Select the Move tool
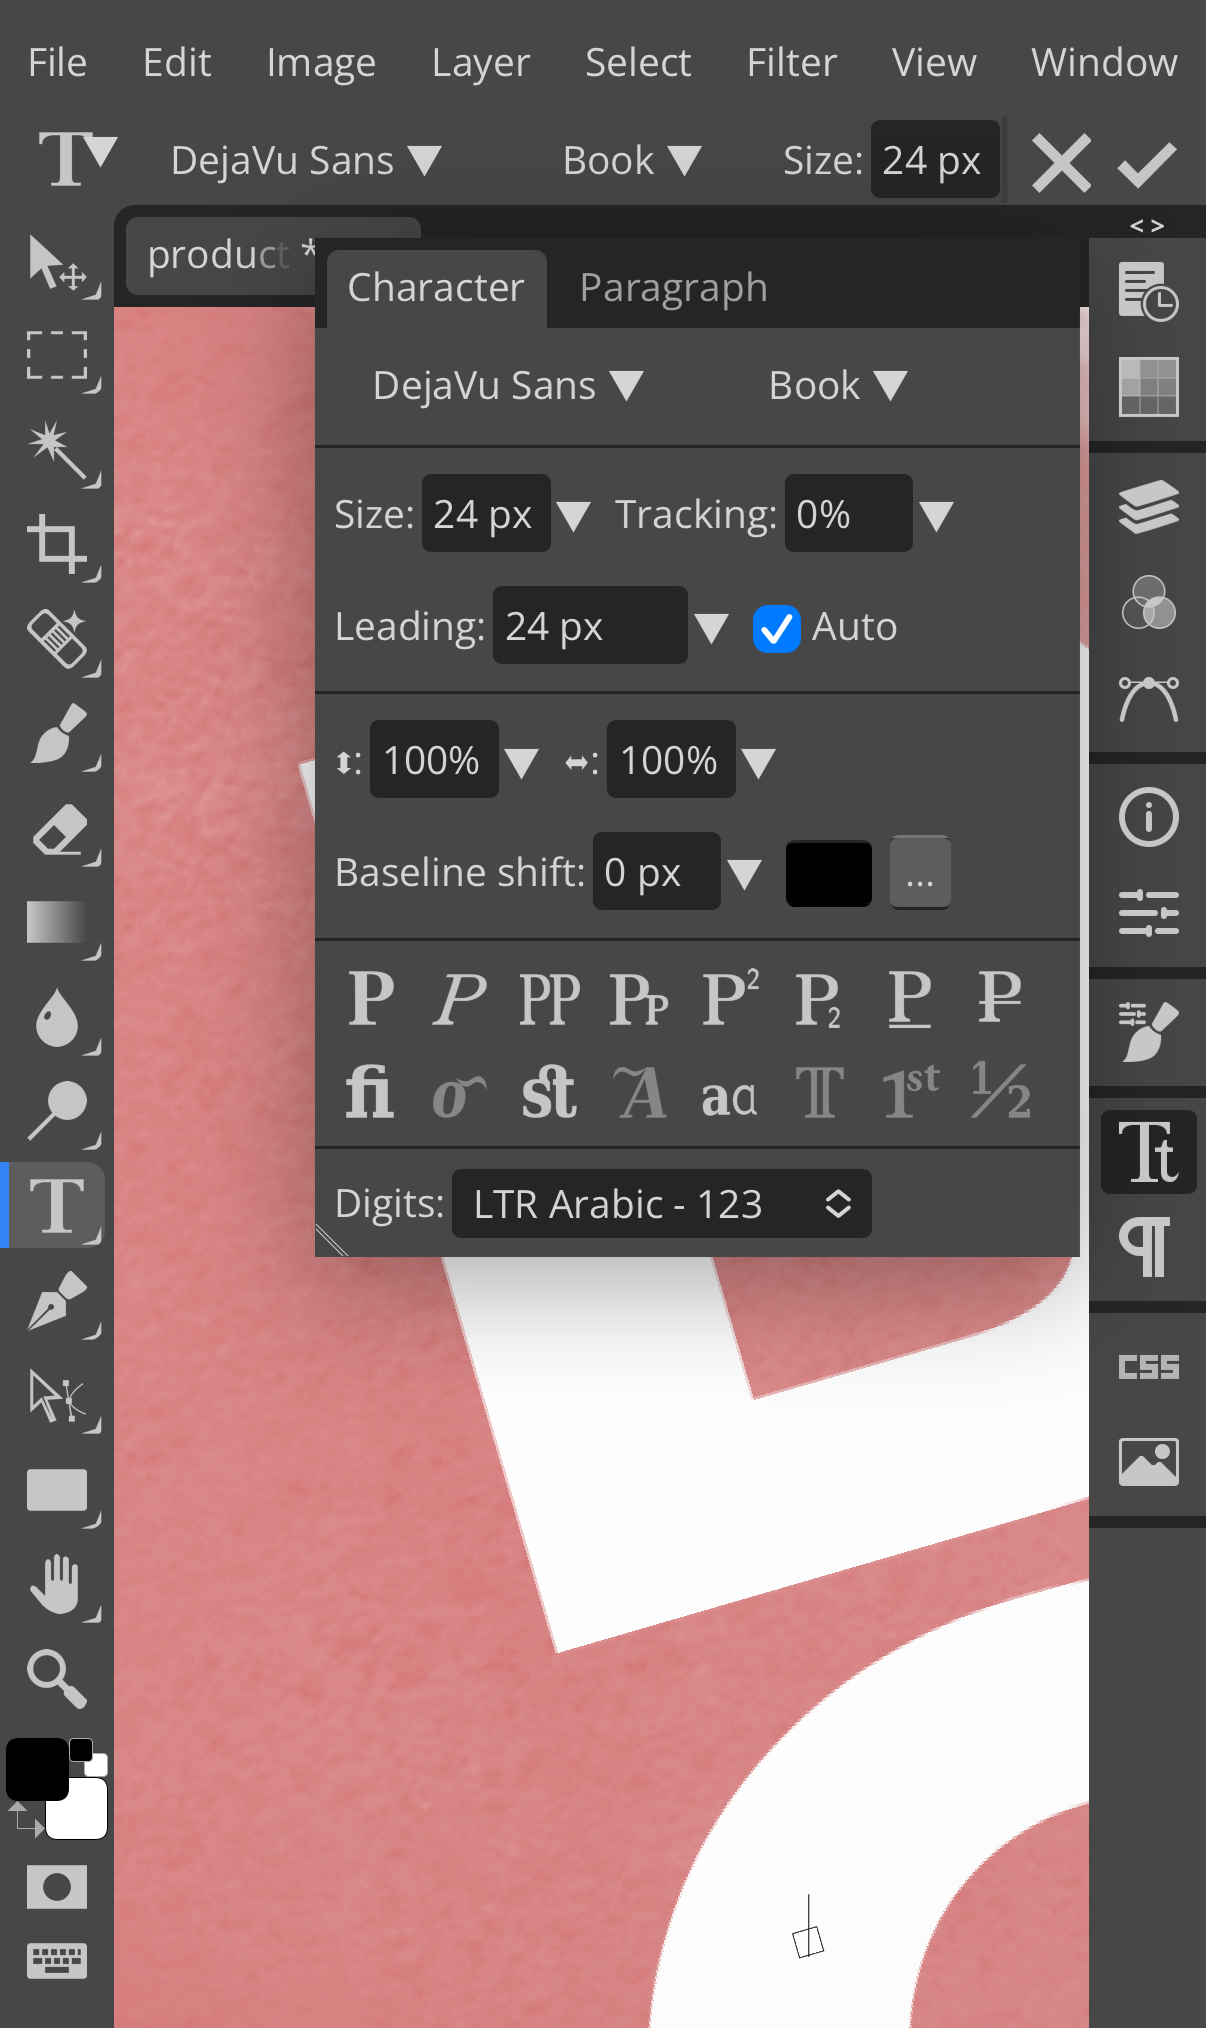Viewport: 1206px width, 2028px height. (x=57, y=263)
